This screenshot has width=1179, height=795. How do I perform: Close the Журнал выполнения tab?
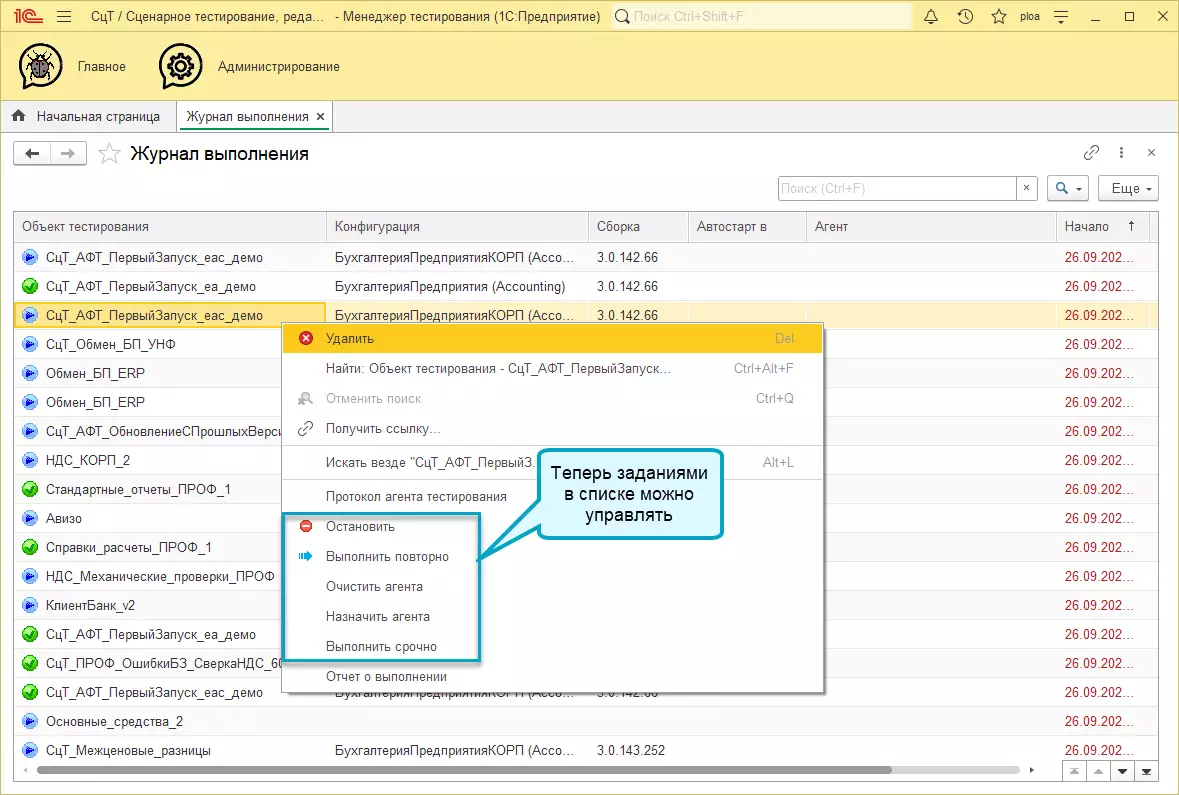pos(320,117)
